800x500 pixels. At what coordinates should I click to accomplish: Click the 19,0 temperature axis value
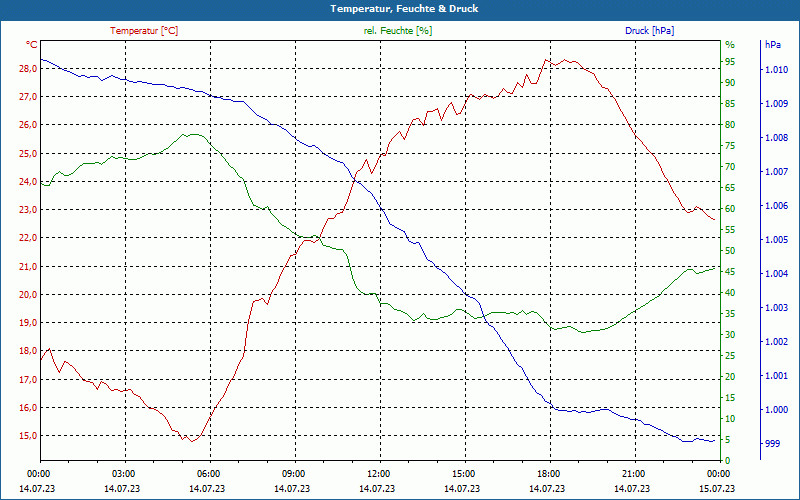(x=28, y=322)
